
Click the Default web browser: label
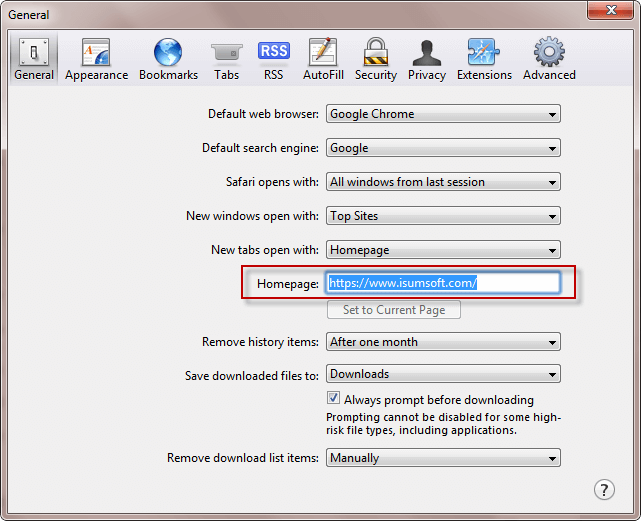tap(263, 114)
